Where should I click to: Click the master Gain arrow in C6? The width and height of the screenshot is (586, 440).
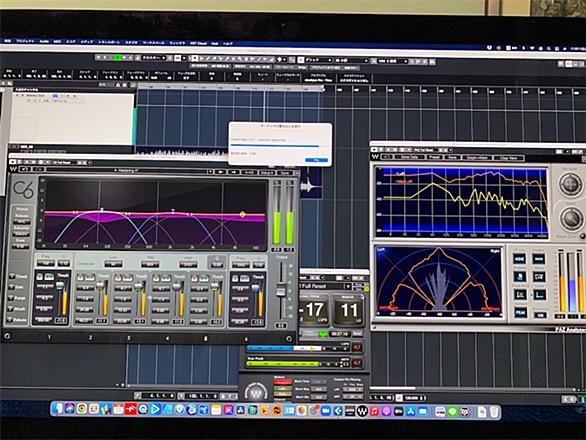(x=11, y=287)
